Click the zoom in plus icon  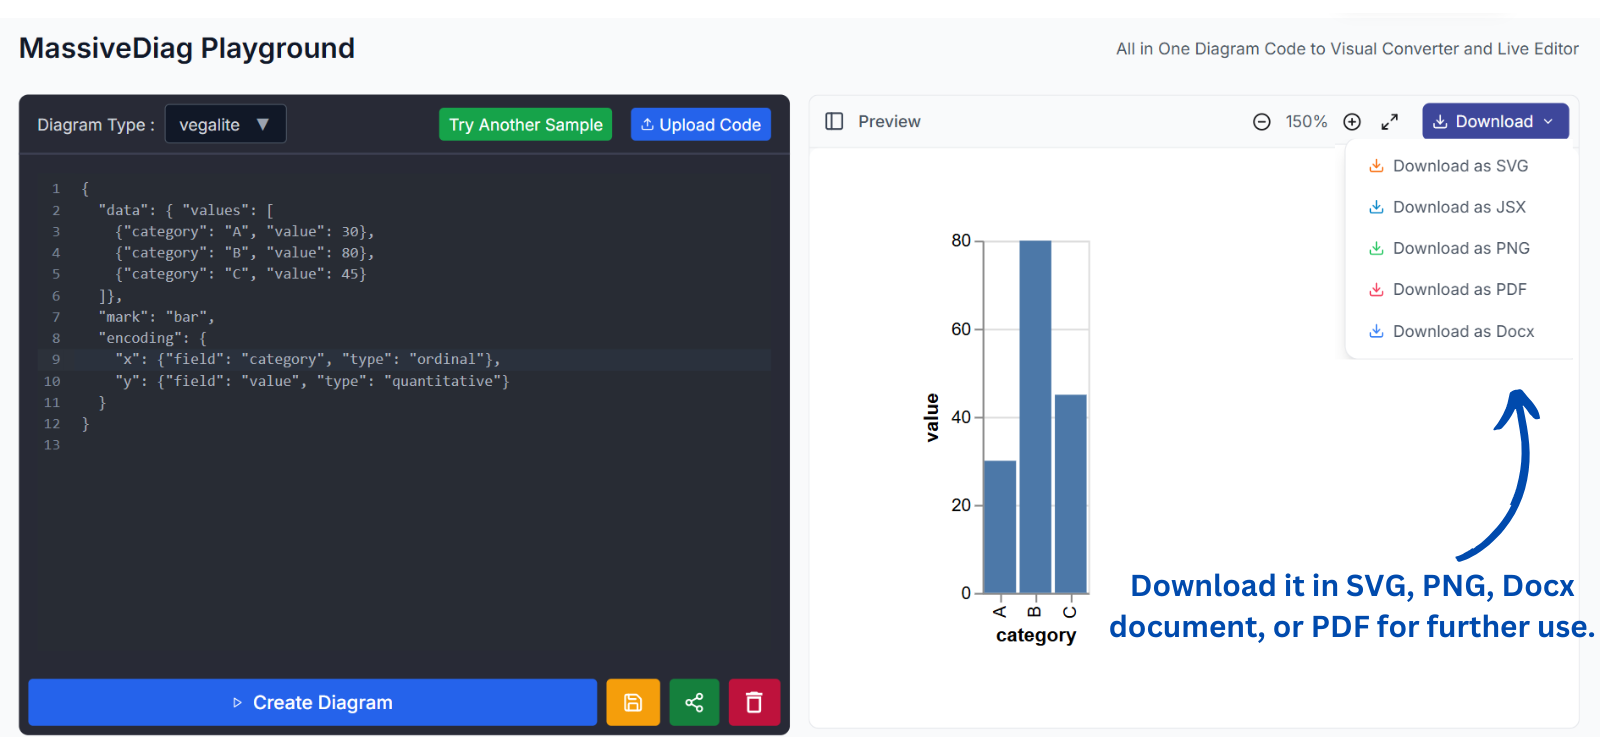point(1352,122)
